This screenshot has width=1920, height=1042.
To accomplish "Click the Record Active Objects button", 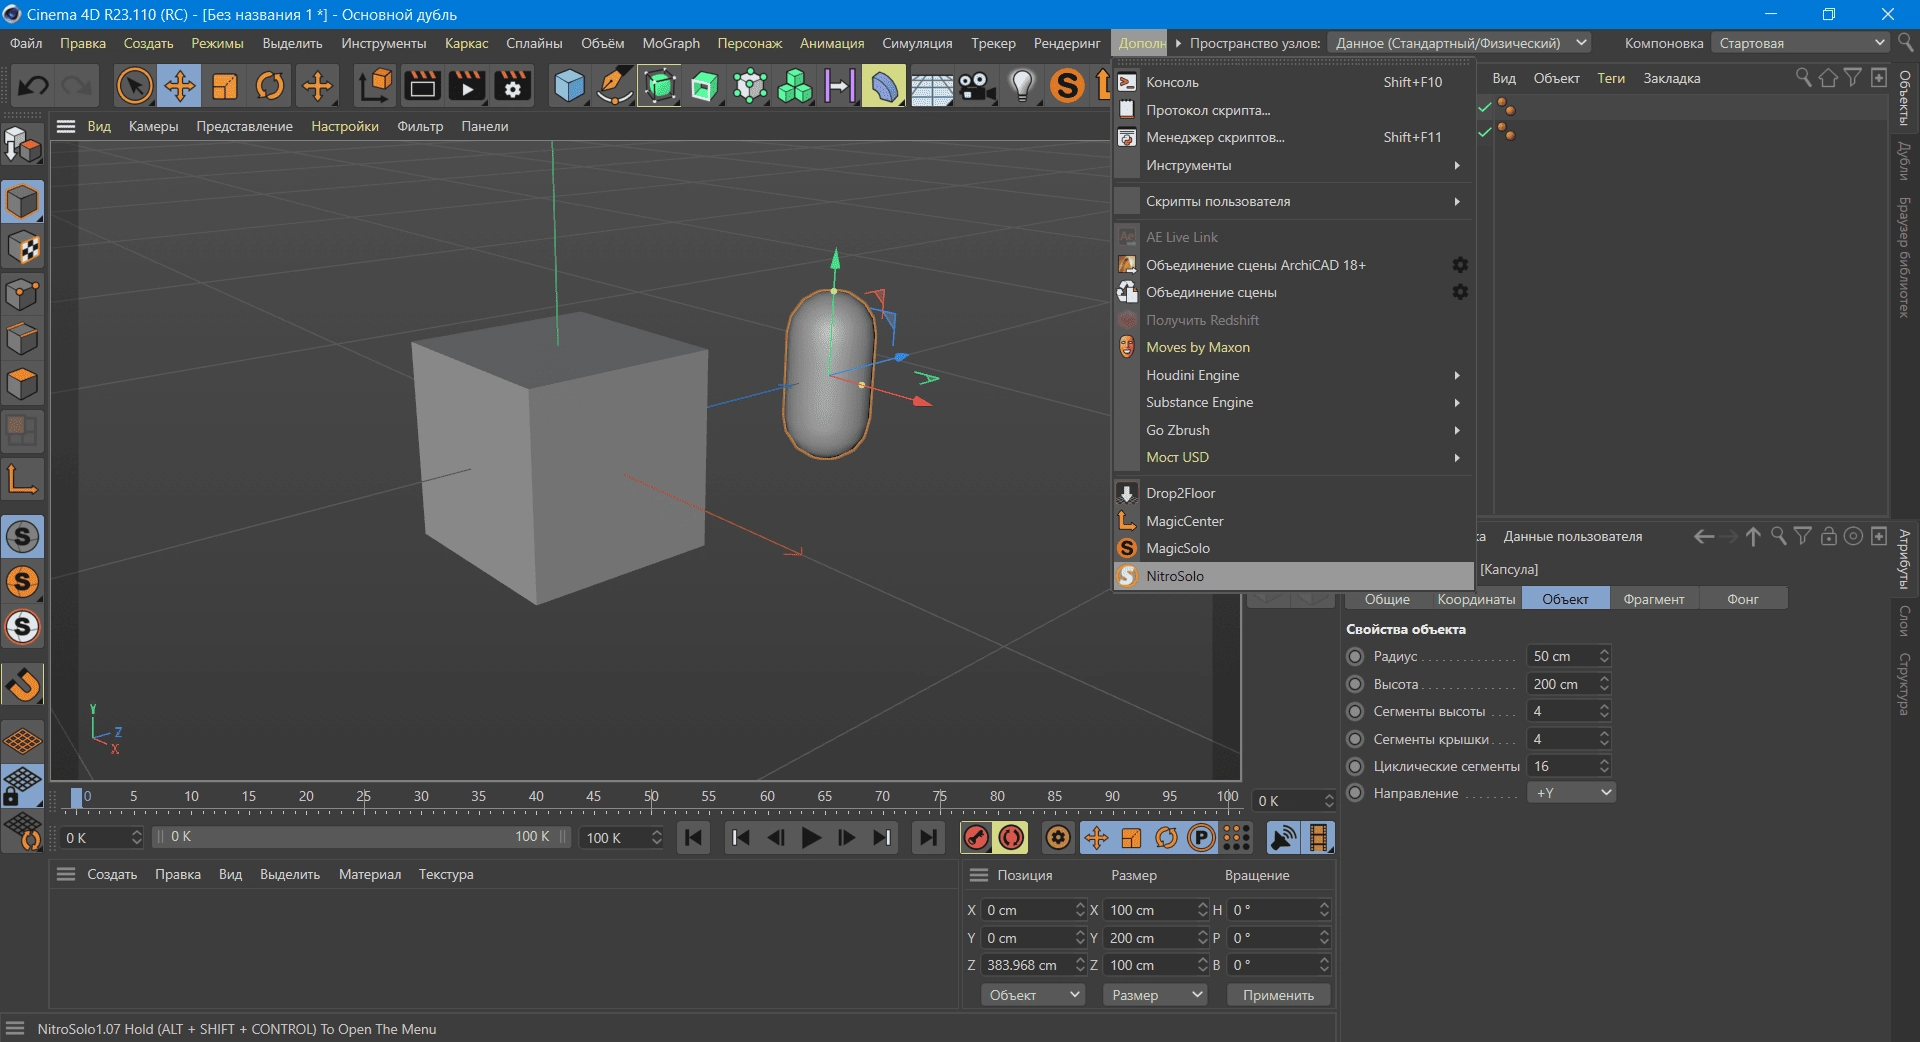I will (976, 838).
